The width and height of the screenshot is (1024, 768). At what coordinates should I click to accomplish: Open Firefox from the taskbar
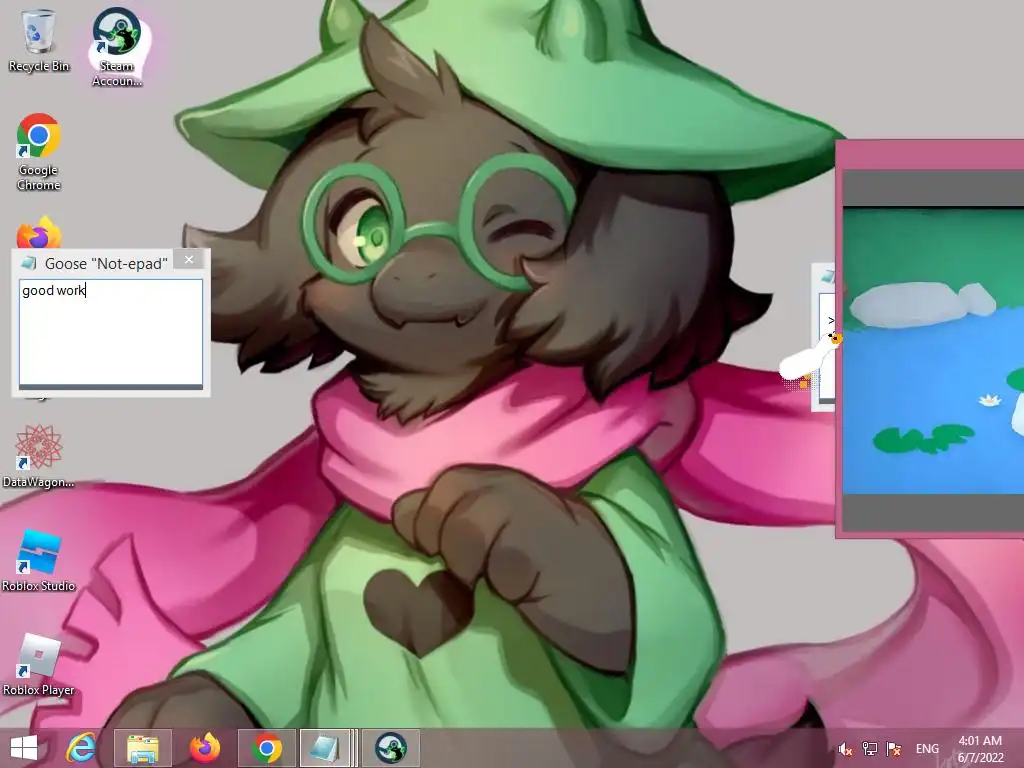tap(205, 748)
